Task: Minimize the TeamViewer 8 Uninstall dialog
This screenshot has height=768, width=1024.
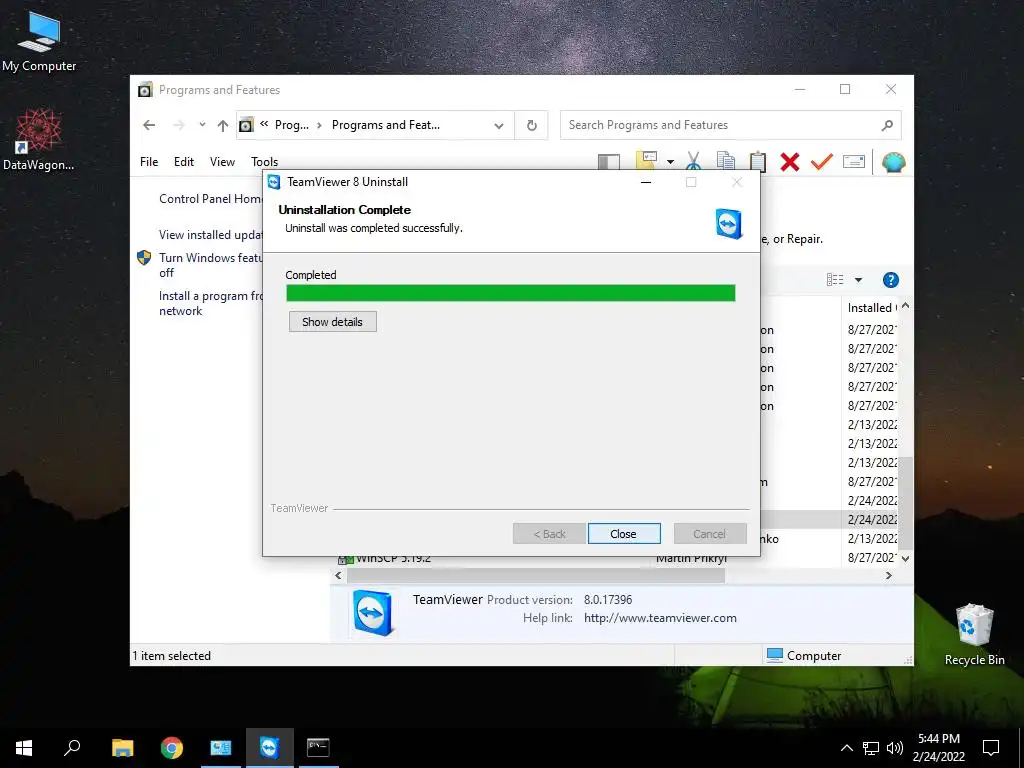Action: coord(646,182)
